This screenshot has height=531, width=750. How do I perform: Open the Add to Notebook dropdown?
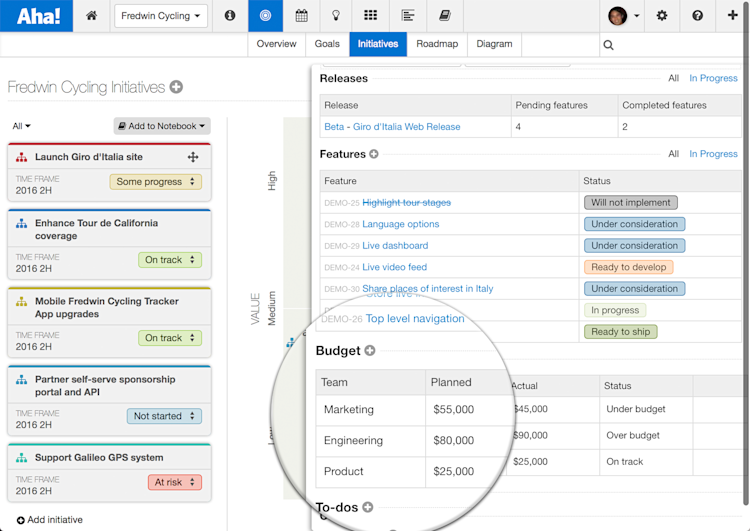(162, 126)
